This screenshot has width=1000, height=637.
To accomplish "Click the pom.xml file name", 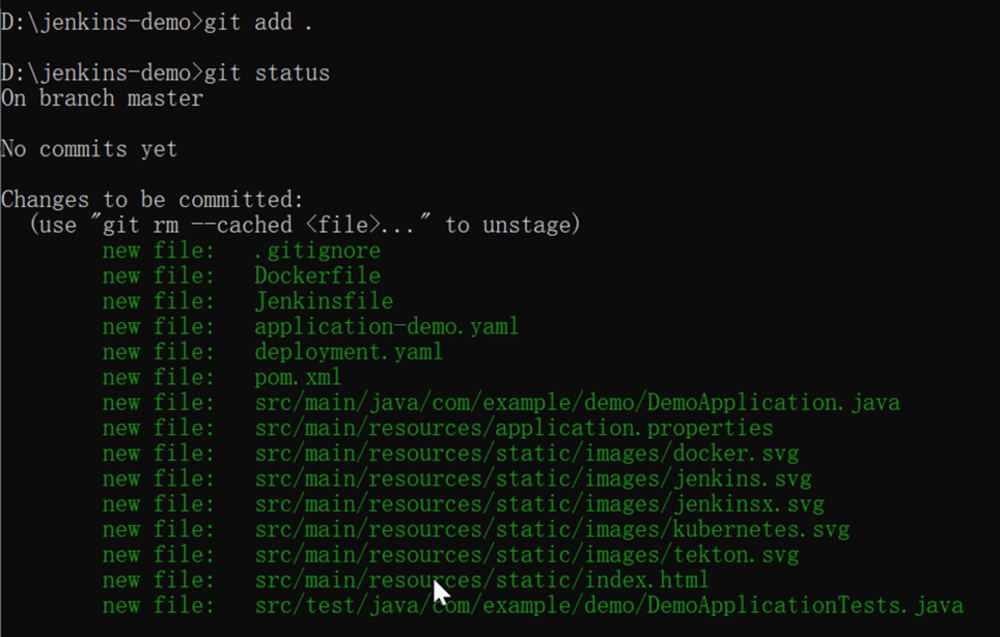I will point(298,377).
